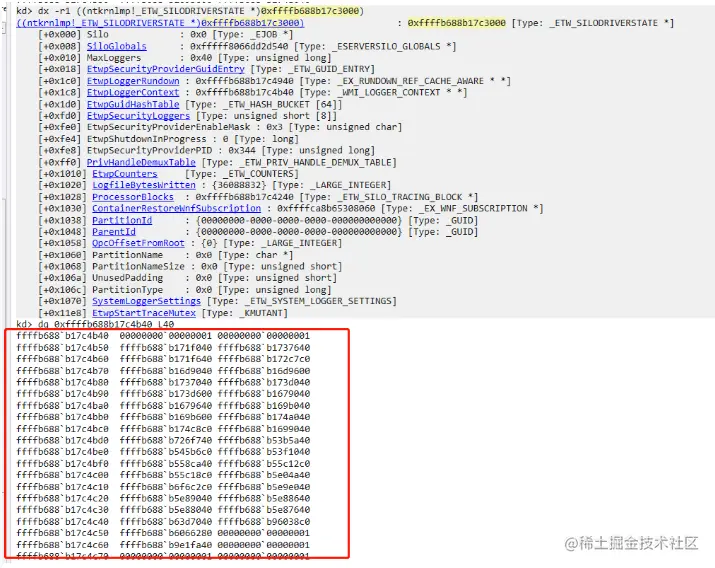The height and width of the screenshot is (568, 715).
Task: Select the 0x344 provider PID value
Action: point(242,150)
